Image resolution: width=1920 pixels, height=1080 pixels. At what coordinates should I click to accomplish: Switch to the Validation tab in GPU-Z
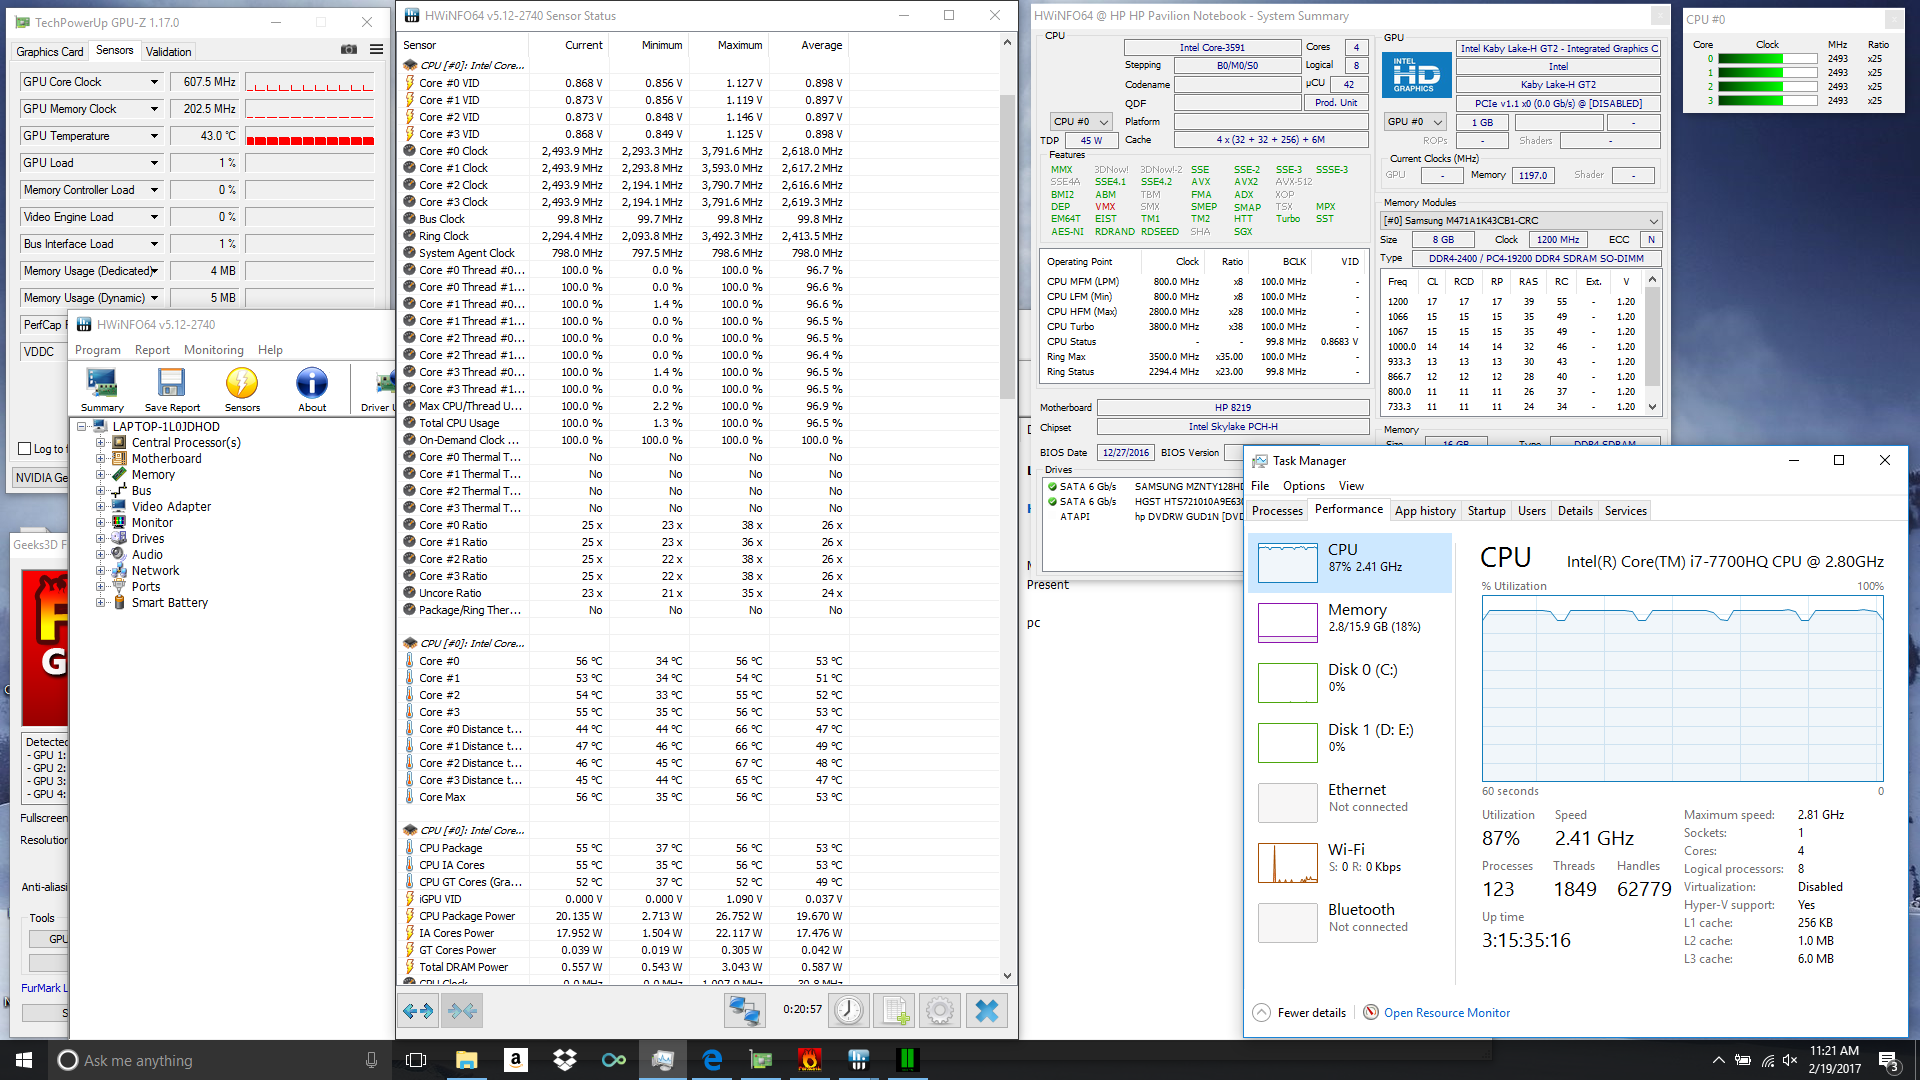[x=168, y=52]
